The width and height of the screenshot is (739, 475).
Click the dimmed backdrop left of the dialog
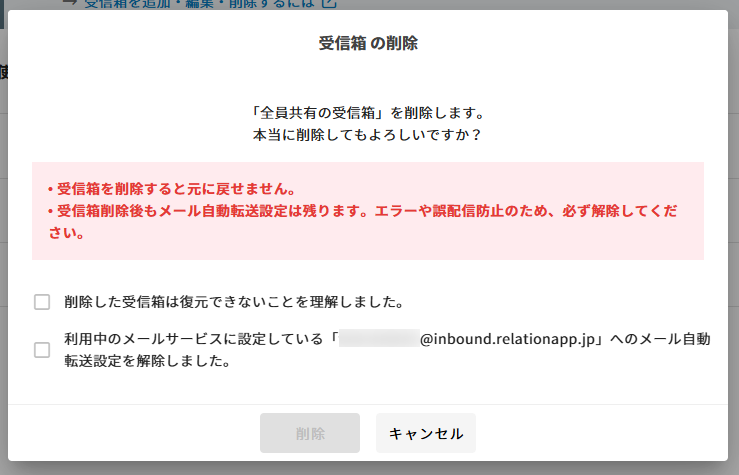[3, 250]
